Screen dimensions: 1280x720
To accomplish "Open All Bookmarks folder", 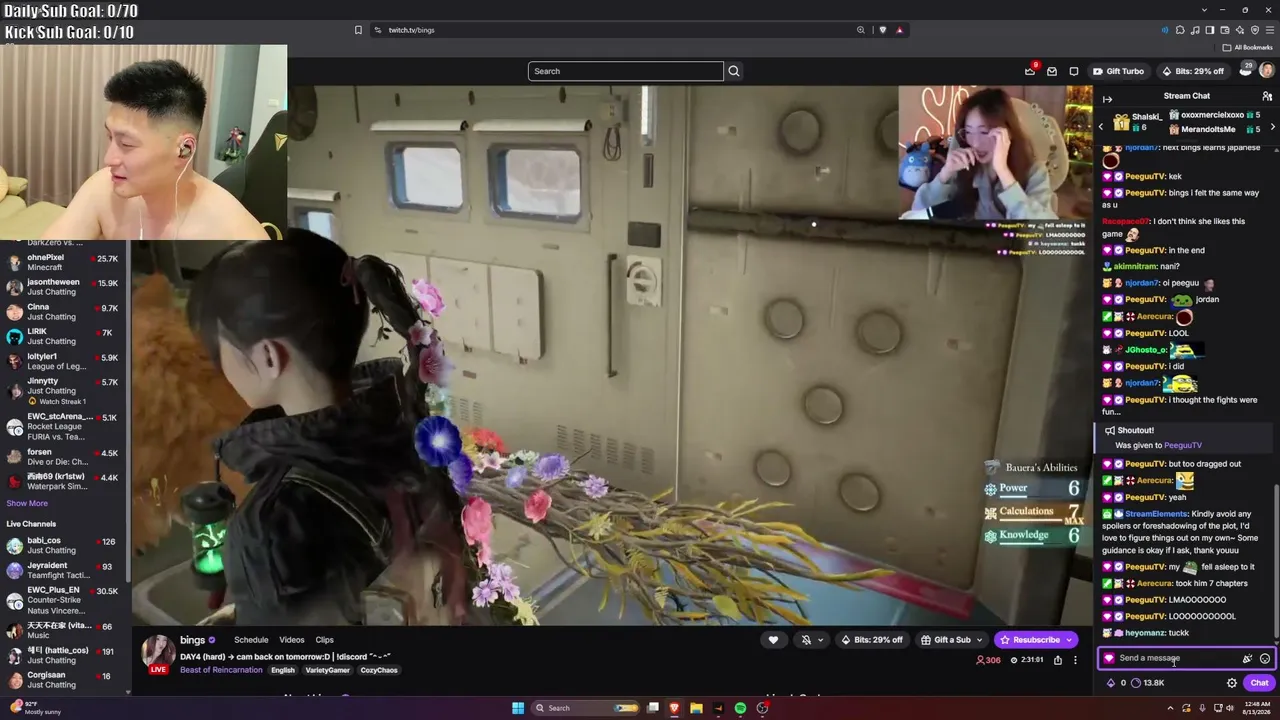I will (x=1247, y=47).
